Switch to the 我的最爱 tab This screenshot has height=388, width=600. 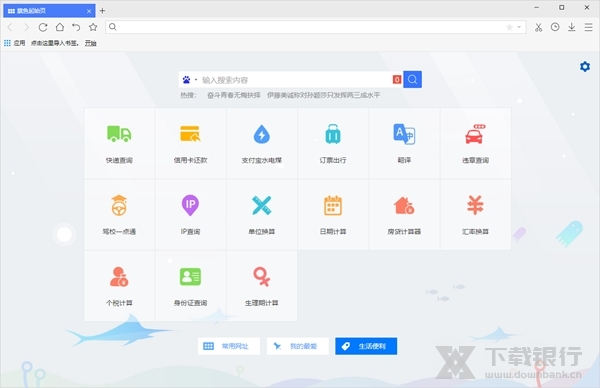tap(298, 346)
